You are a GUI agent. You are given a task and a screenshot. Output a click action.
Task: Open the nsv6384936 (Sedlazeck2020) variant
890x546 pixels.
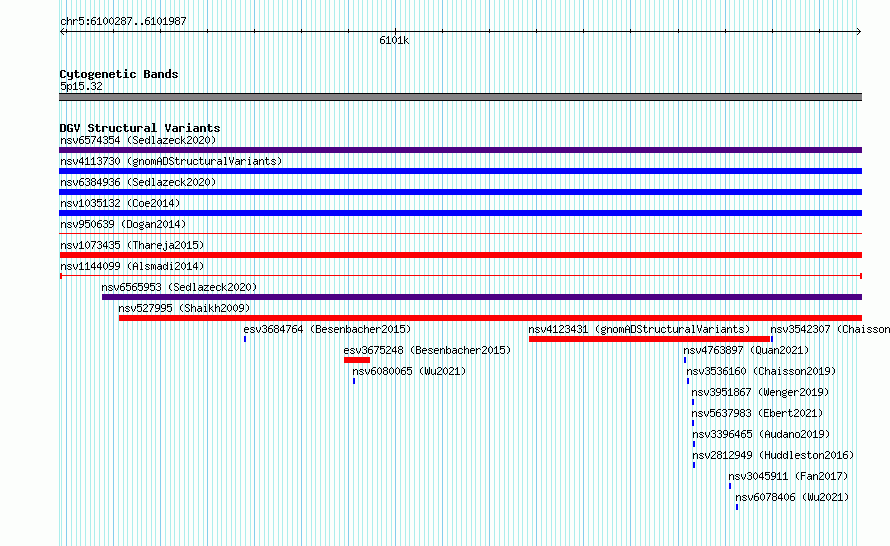pyautogui.click(x=138, y=182)
